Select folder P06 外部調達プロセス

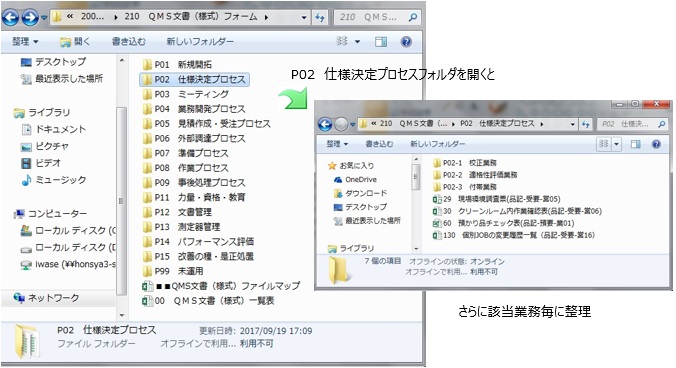(194, 138)
